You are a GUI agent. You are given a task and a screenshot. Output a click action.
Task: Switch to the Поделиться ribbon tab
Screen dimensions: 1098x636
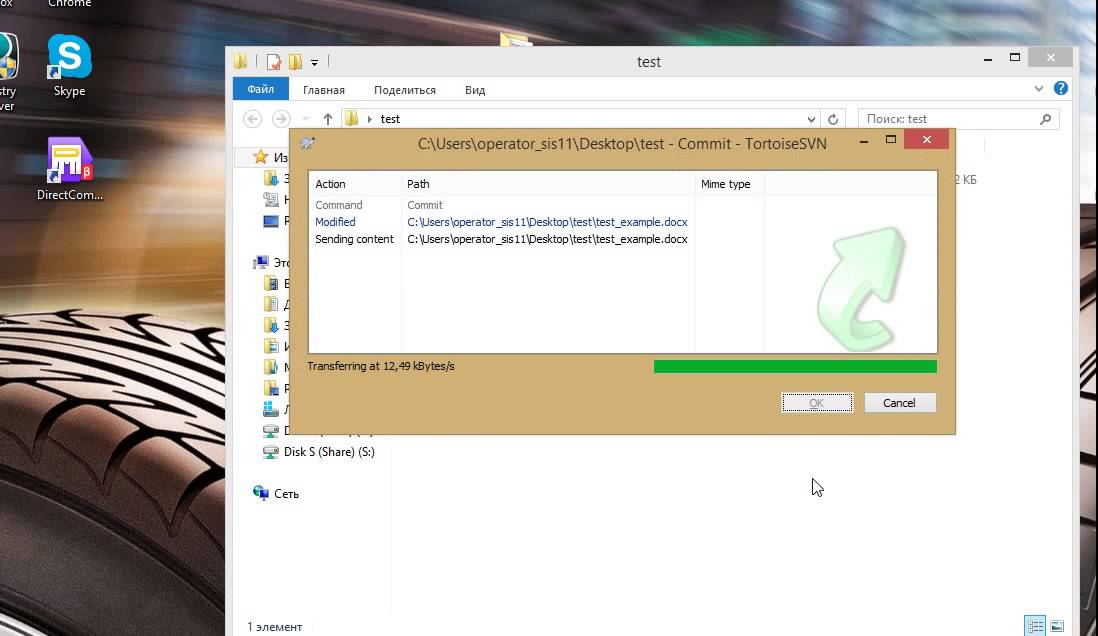point(405,90)
